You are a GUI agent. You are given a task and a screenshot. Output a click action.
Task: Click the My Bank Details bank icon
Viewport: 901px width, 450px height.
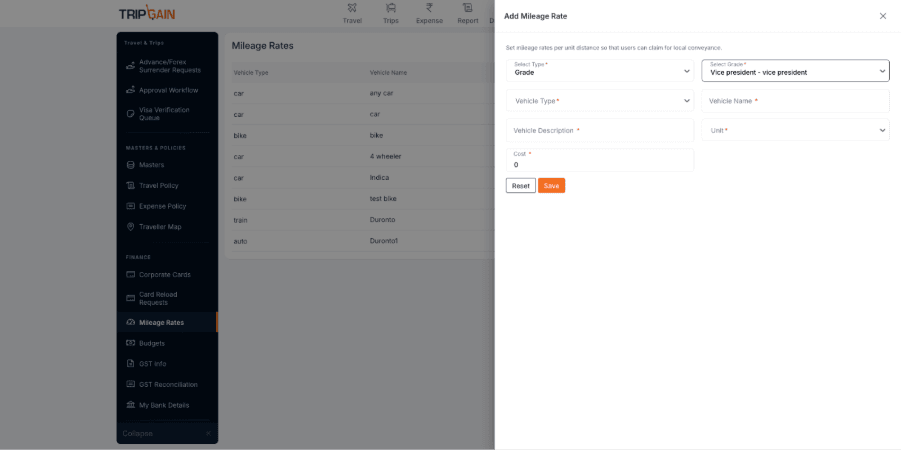click(130, 405)
